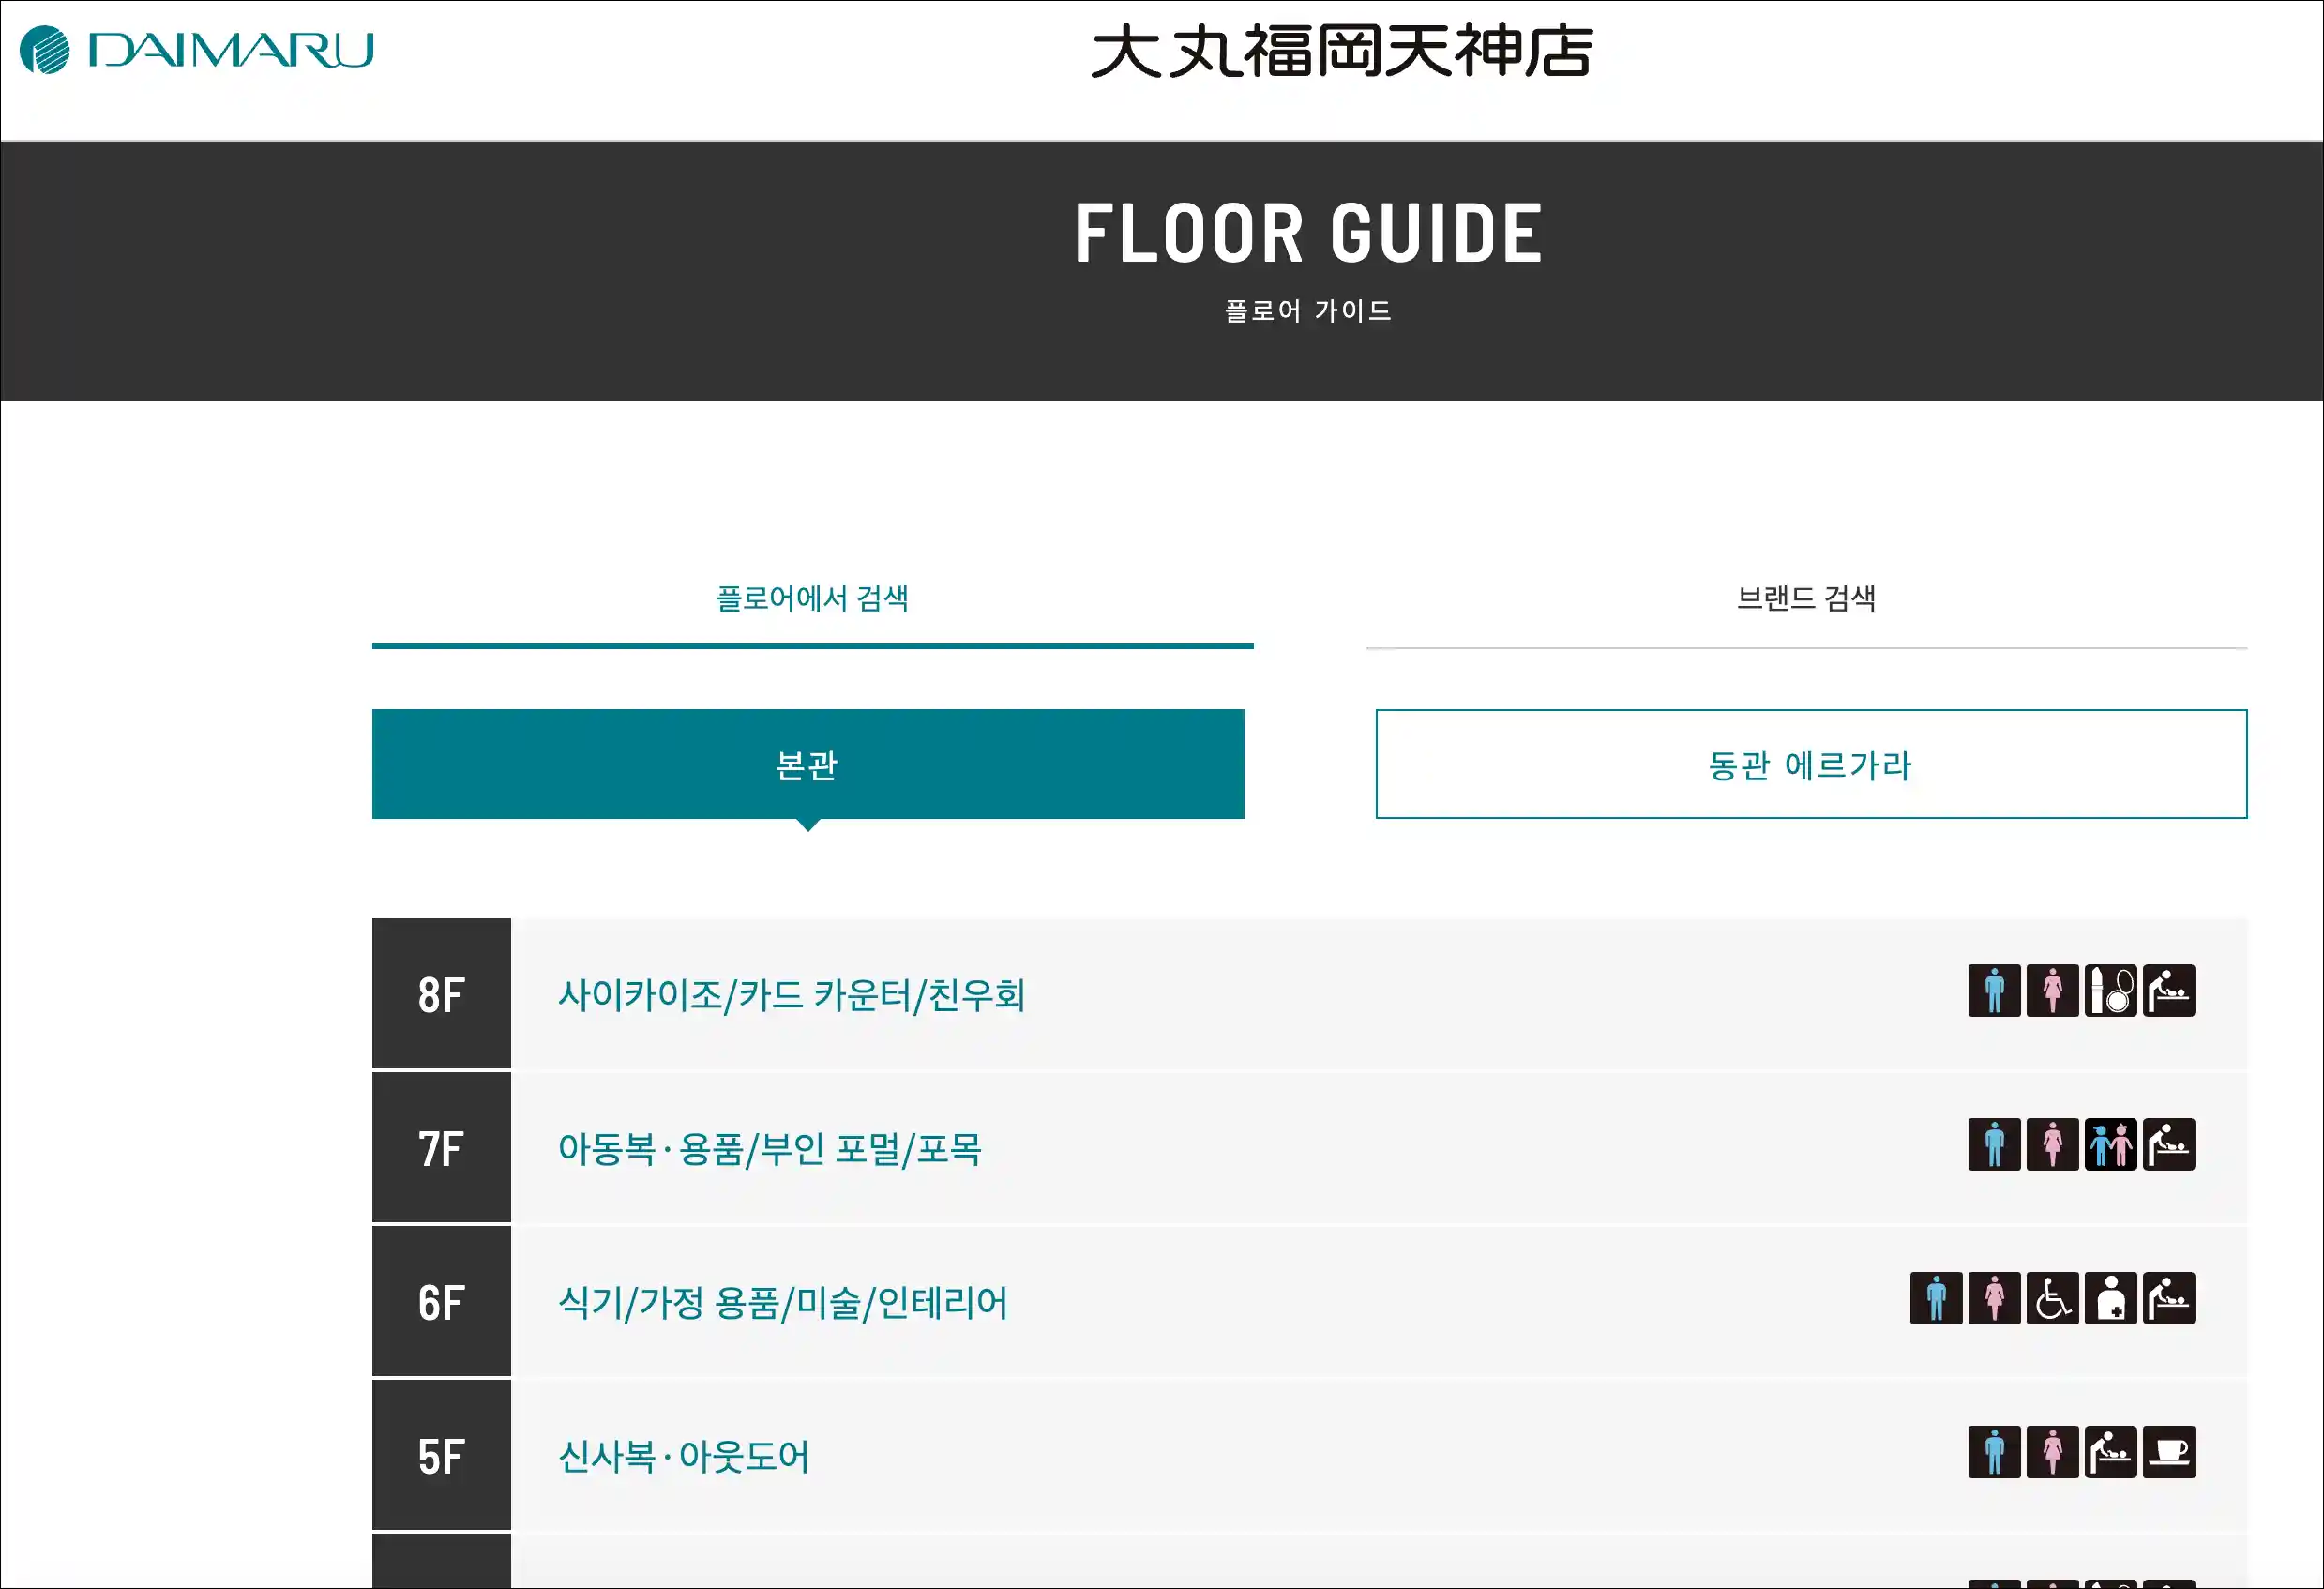Click the cafe cup icon on 5F
This screenshot has height=1589, width=2324.
(x=2168, y=1452)
